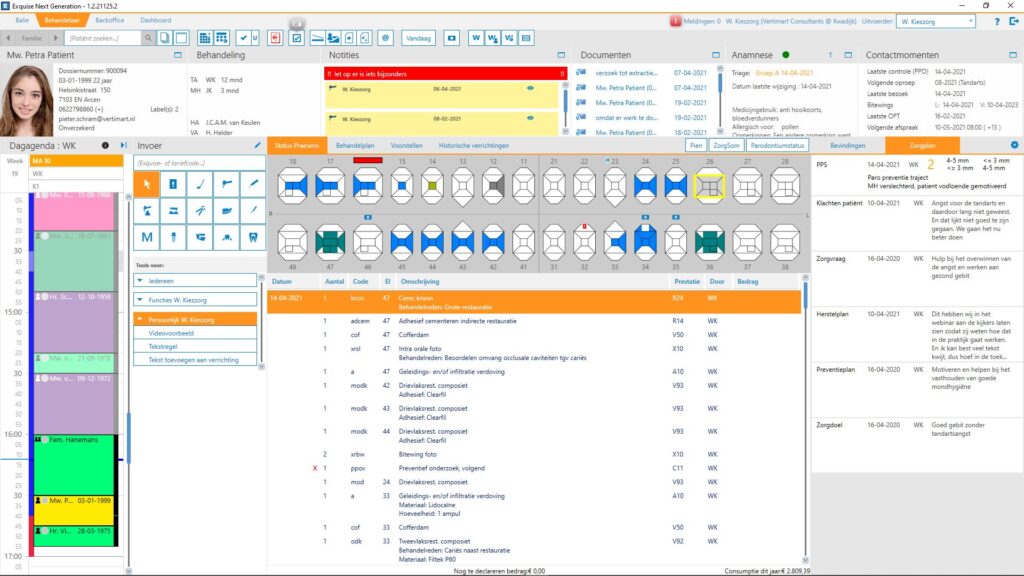Click the Patient zoeken search field

[103, 38]
